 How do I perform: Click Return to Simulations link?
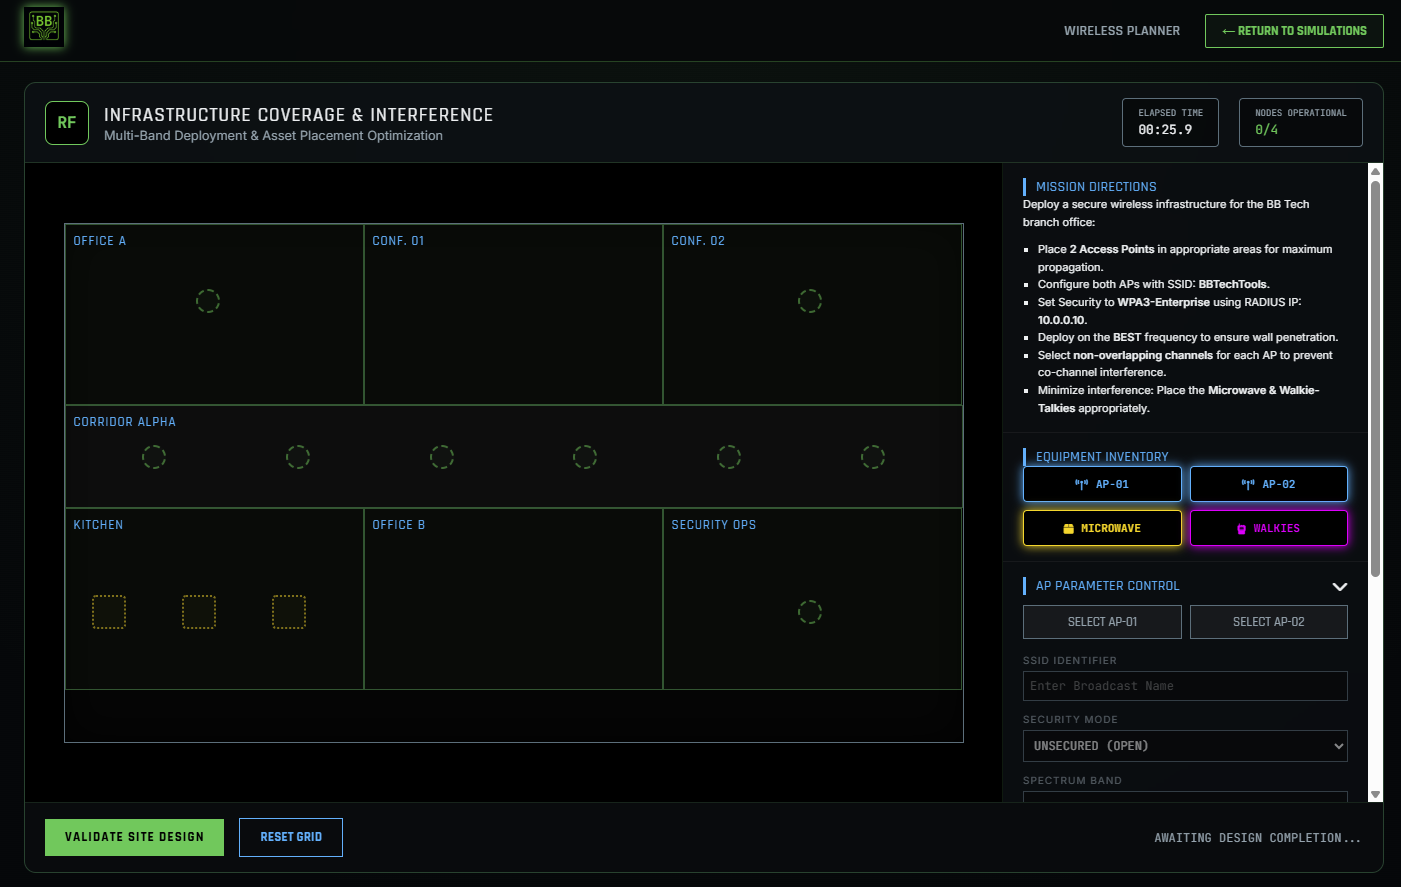(x=1294, y=31)
